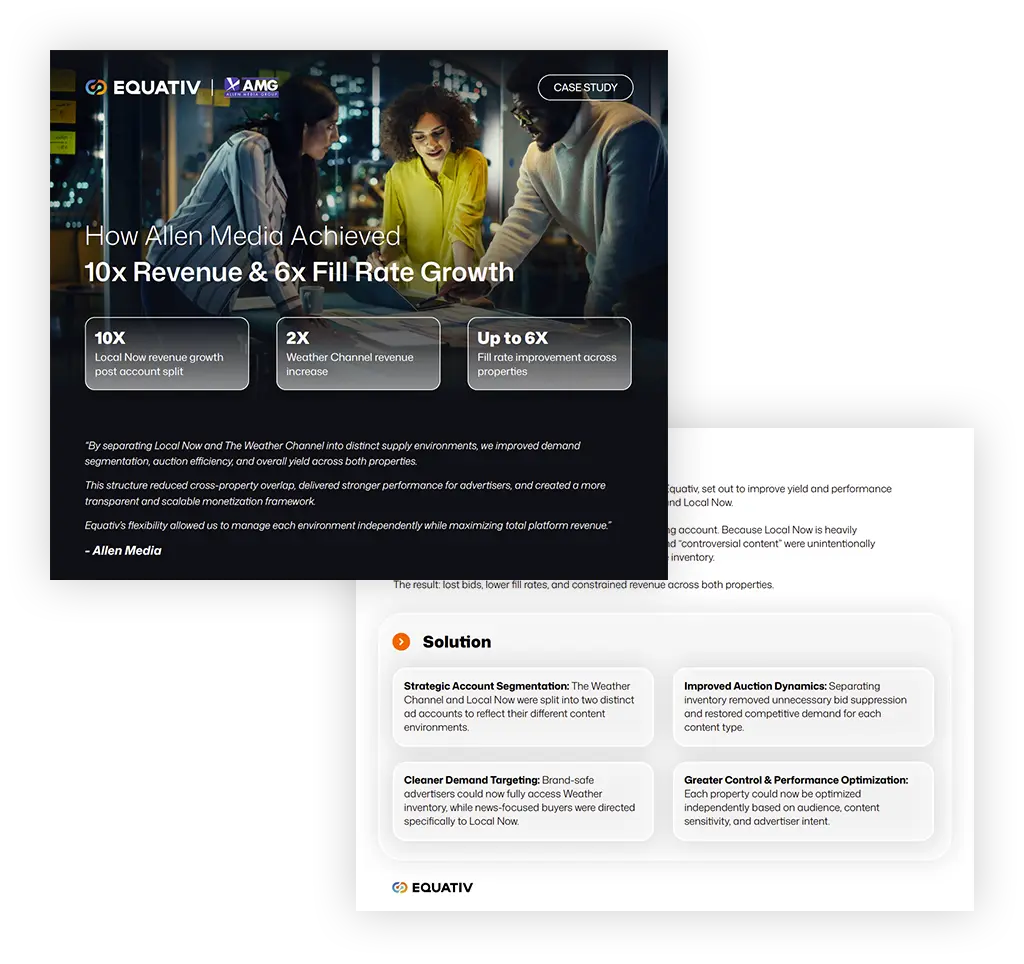1024x964 pixels.
Task: Click the text "Local Now revenue growth post account split"
Action: pos(159,364)
